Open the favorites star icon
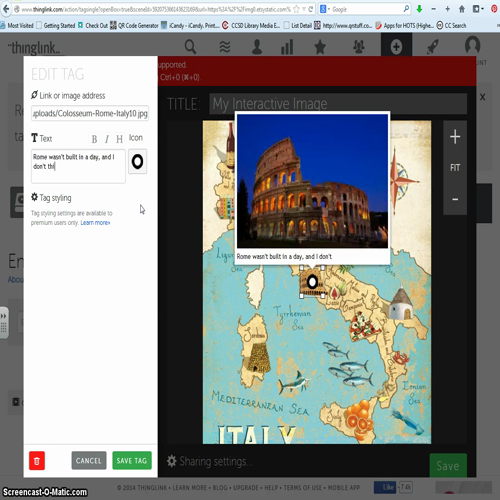500x500 pixels. (320, 47)
